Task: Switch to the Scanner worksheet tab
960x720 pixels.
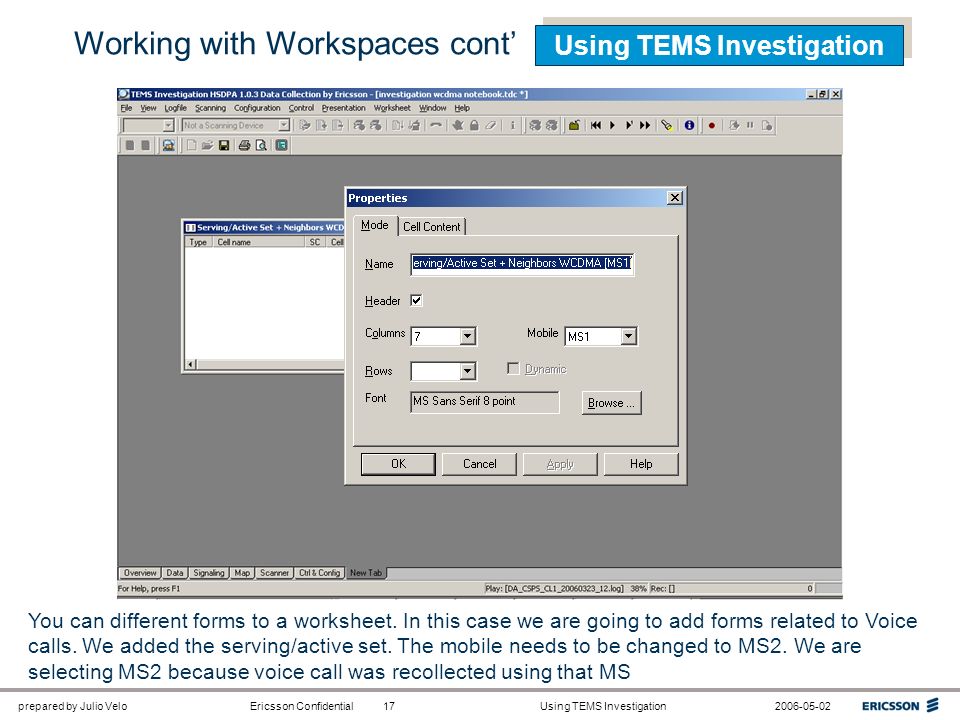Action: (274, 573)
